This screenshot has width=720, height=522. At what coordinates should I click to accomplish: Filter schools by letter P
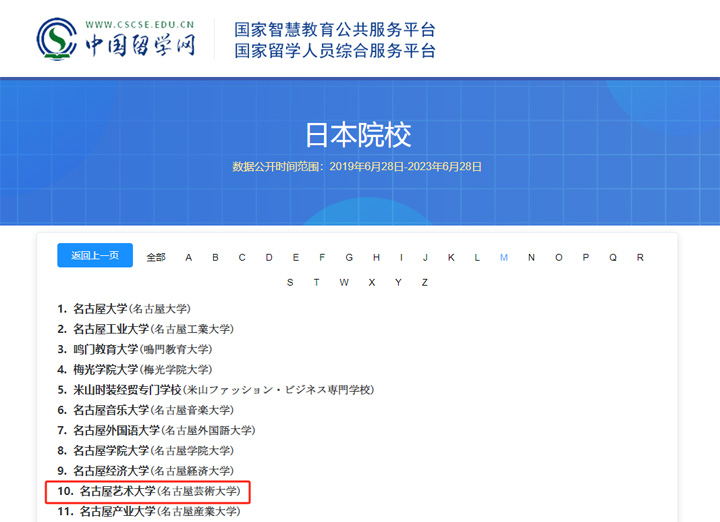coord(585,258)
